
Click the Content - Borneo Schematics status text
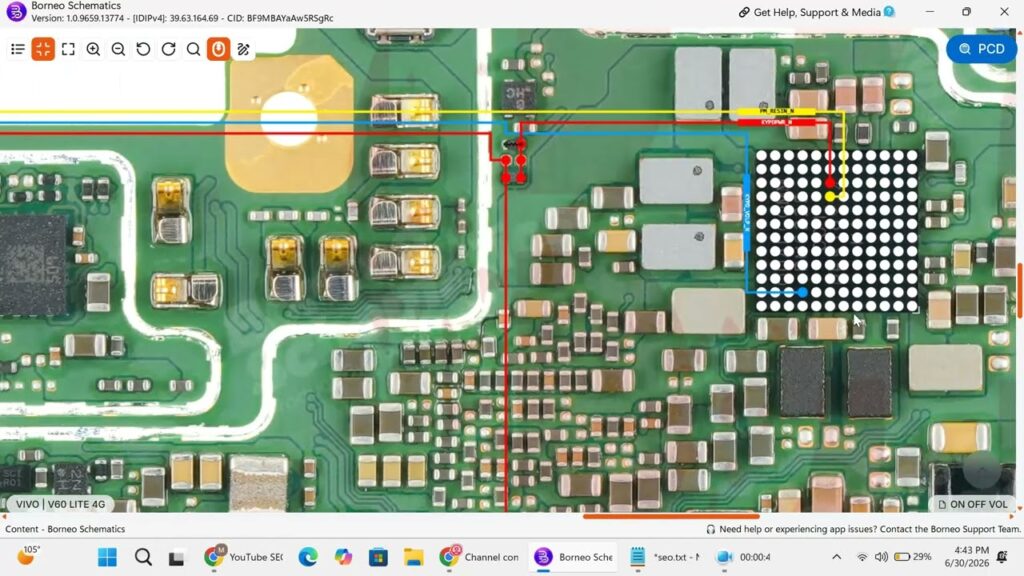pyautogui.click(x=65, y=529)
